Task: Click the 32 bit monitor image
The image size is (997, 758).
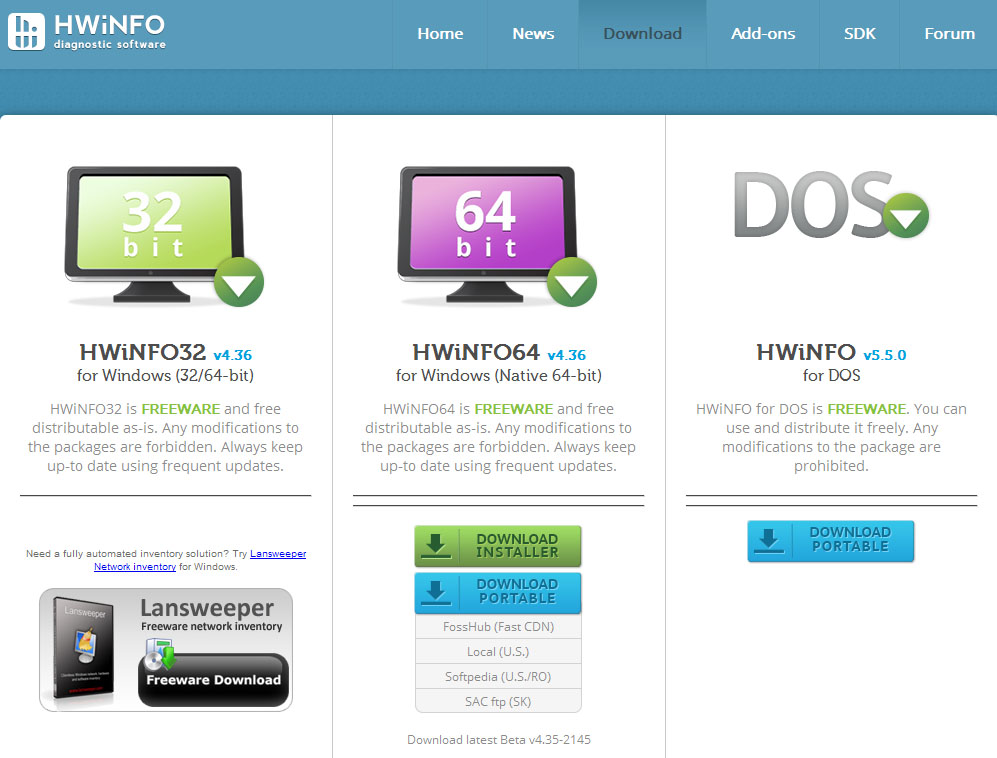Action: click(164, 236)
